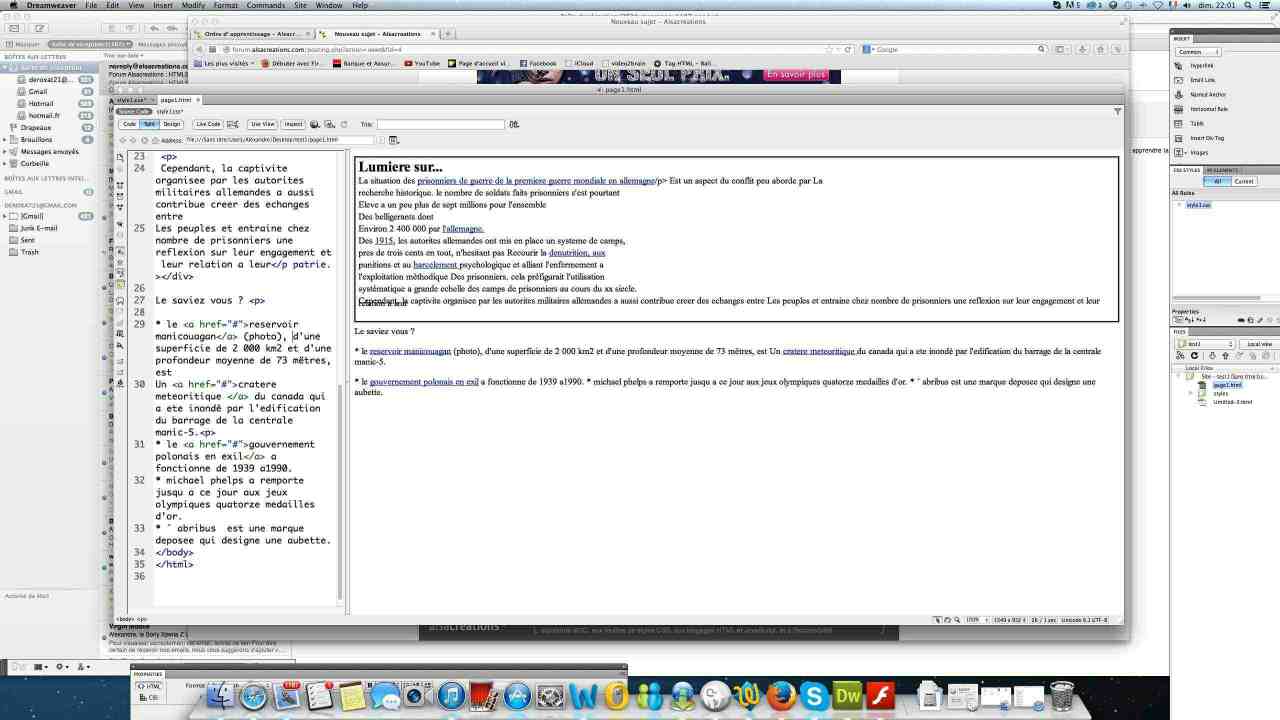Open the Insert menu

click(162, 5)
